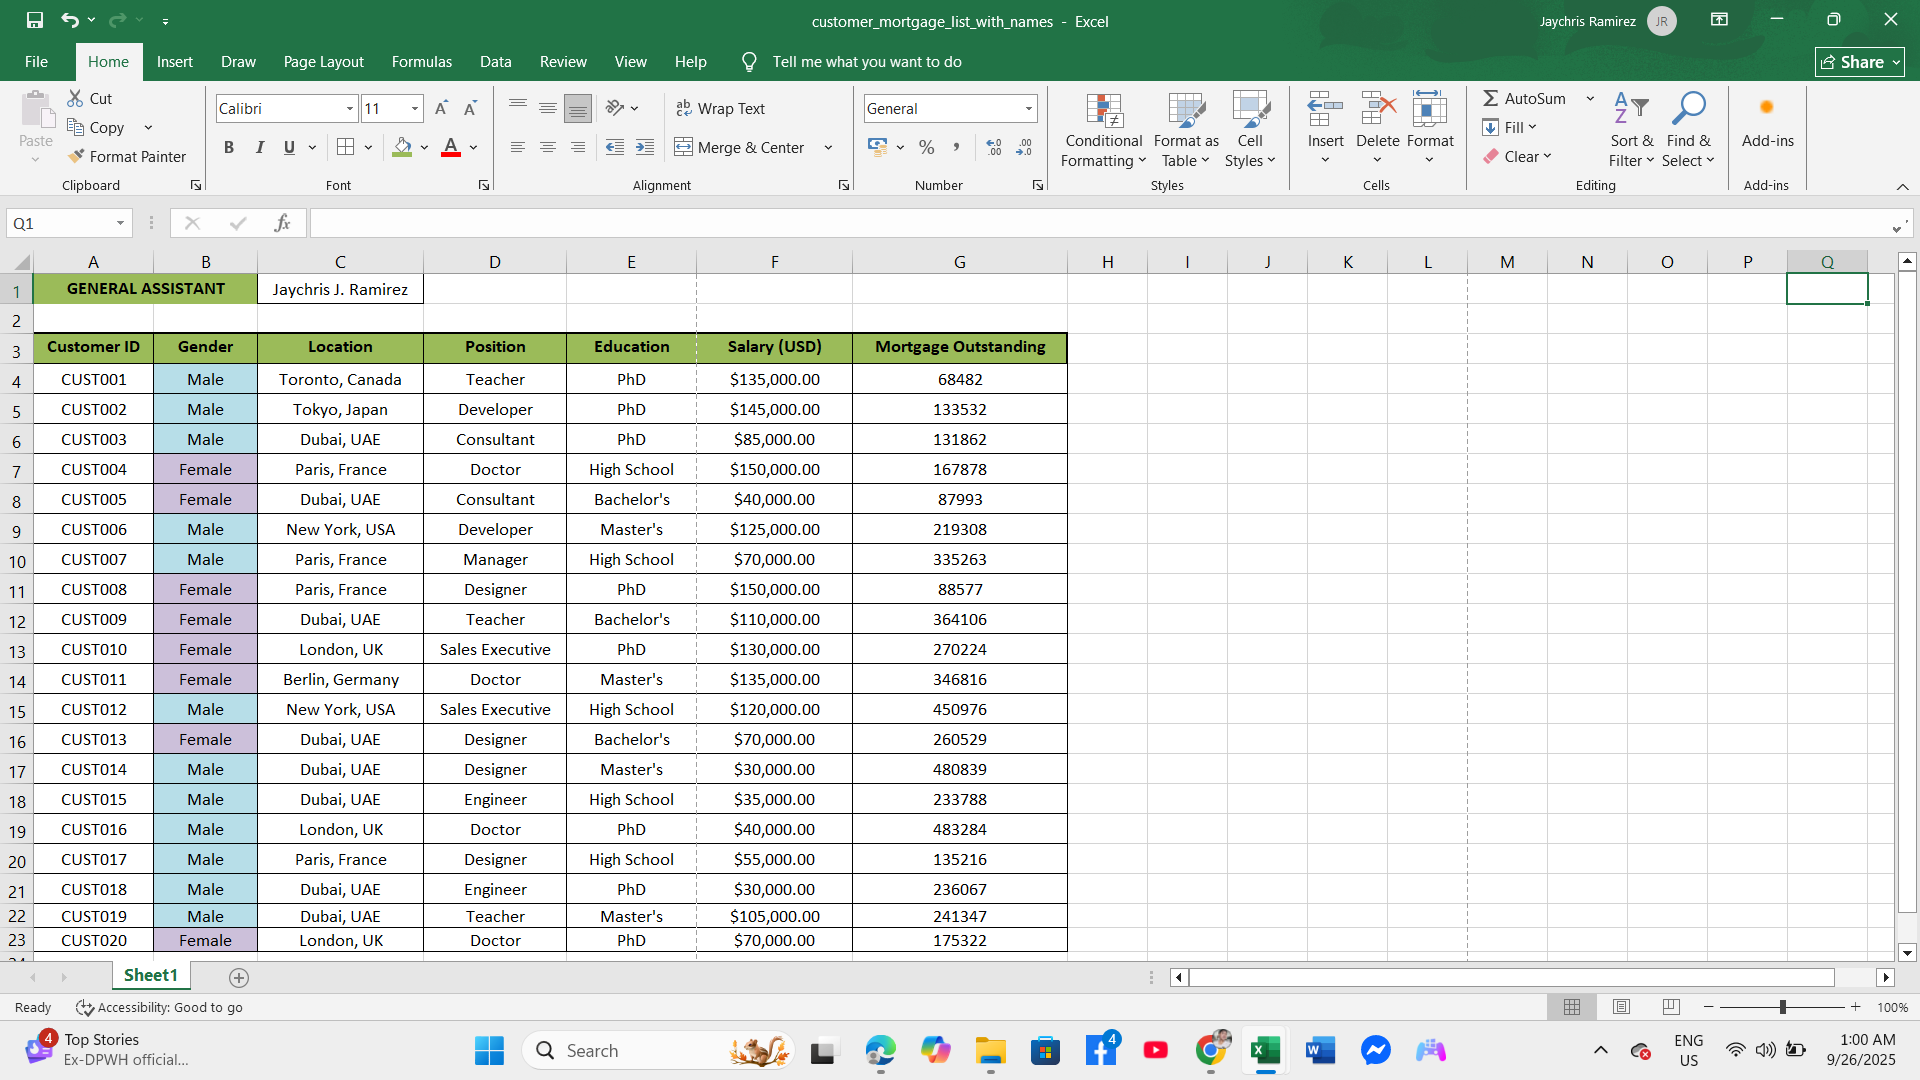
Task: Open the Page Layout ribbon tab
Action: pyautogui.click(x=323, y=61)
